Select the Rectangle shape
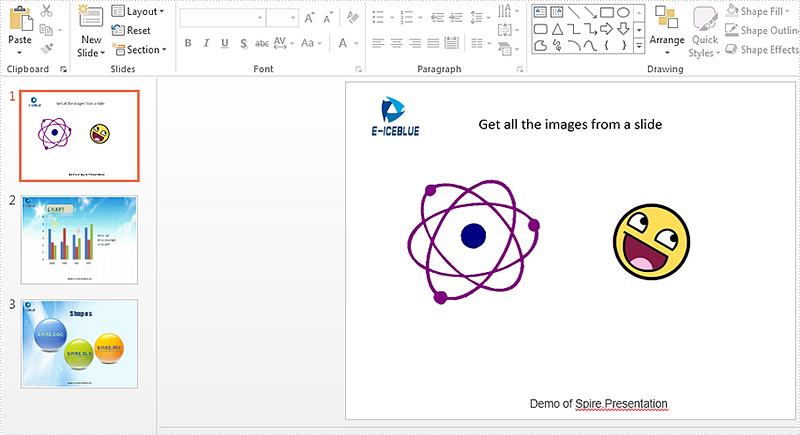Screen dimensions: 800x435 [x=607, y=12]
